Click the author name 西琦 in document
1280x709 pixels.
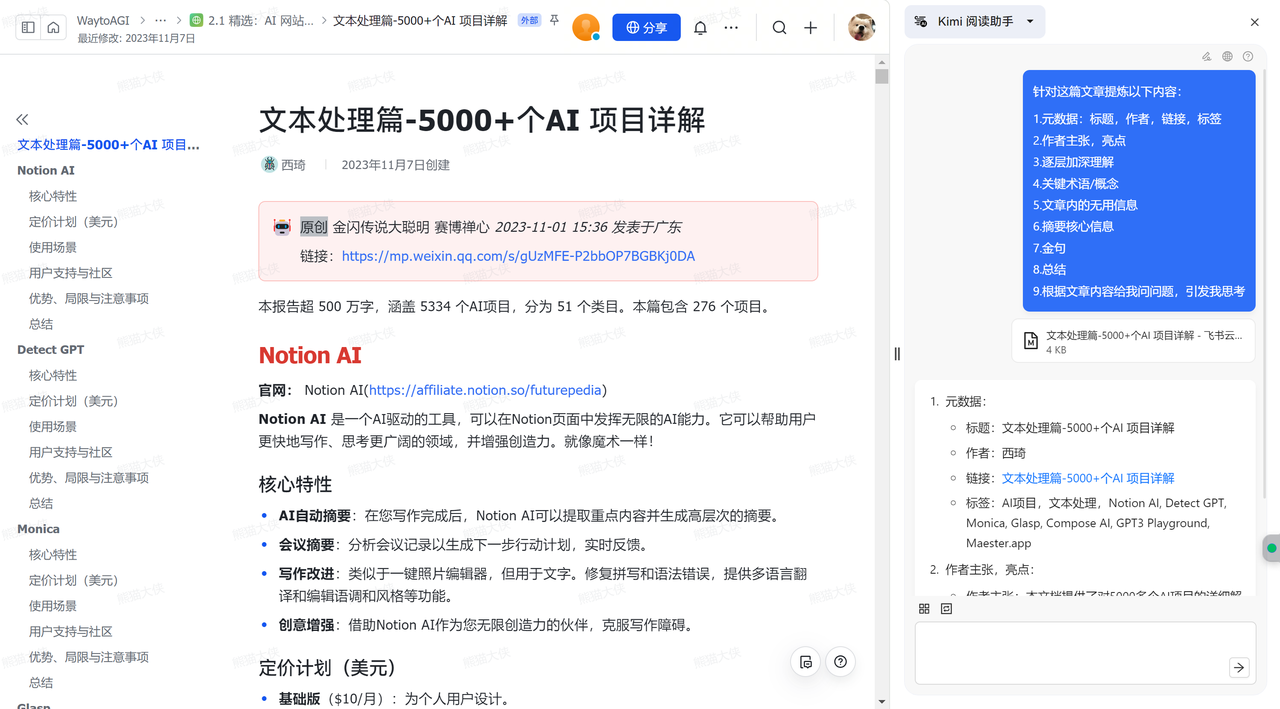point(293,165)
